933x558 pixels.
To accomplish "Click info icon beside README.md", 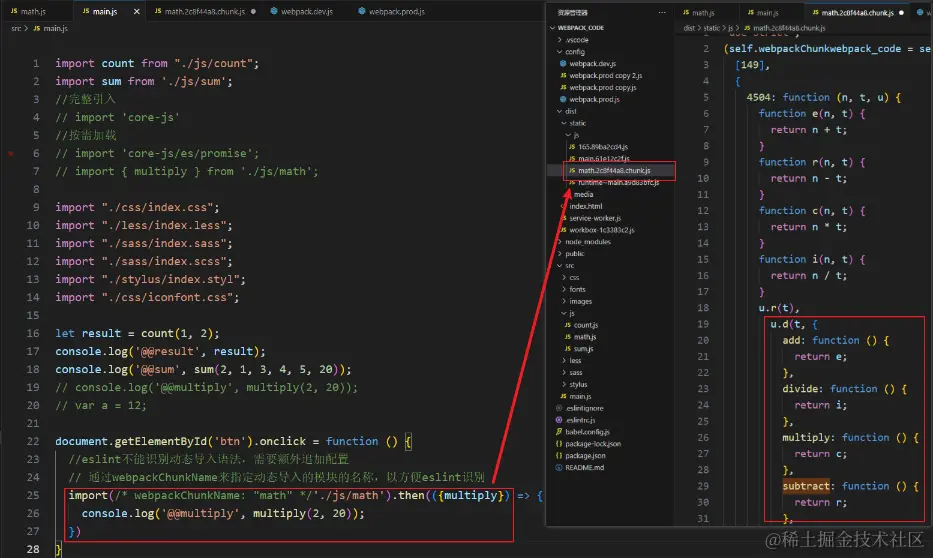I will 559,468.
